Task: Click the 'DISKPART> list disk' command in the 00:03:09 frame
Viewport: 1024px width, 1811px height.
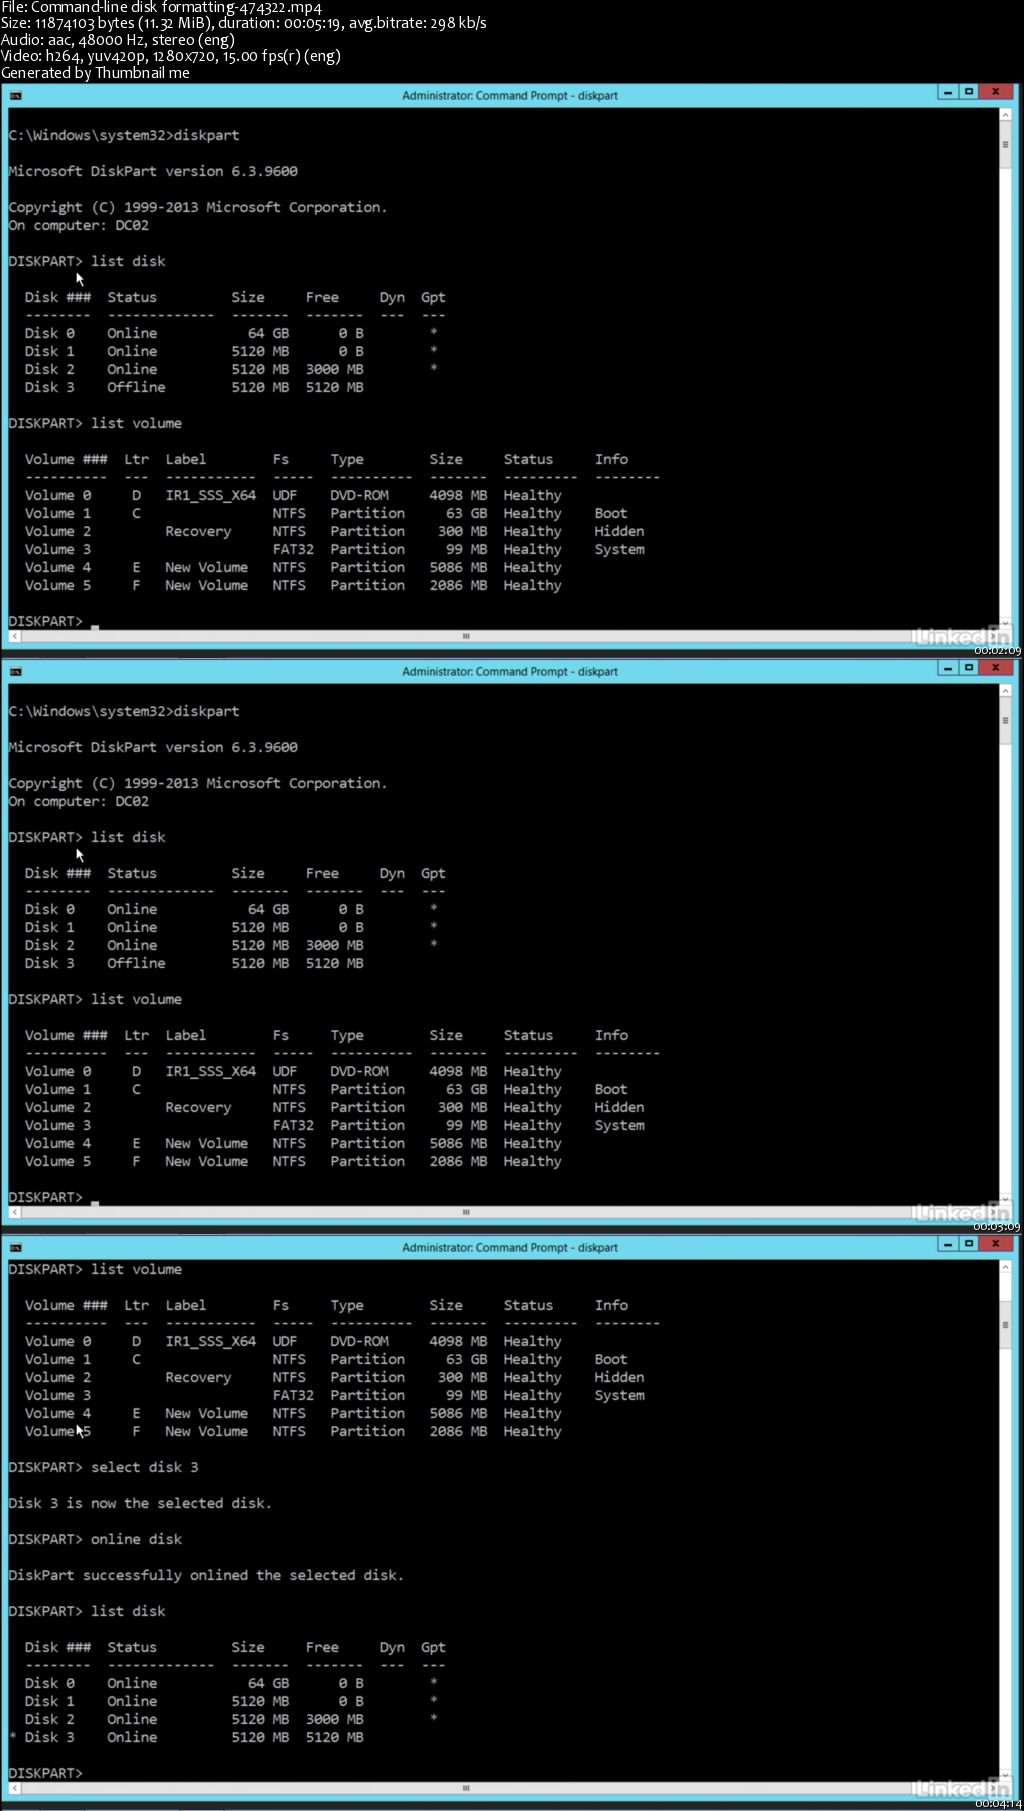Action: pyautogui.click(x=87, y=838)
